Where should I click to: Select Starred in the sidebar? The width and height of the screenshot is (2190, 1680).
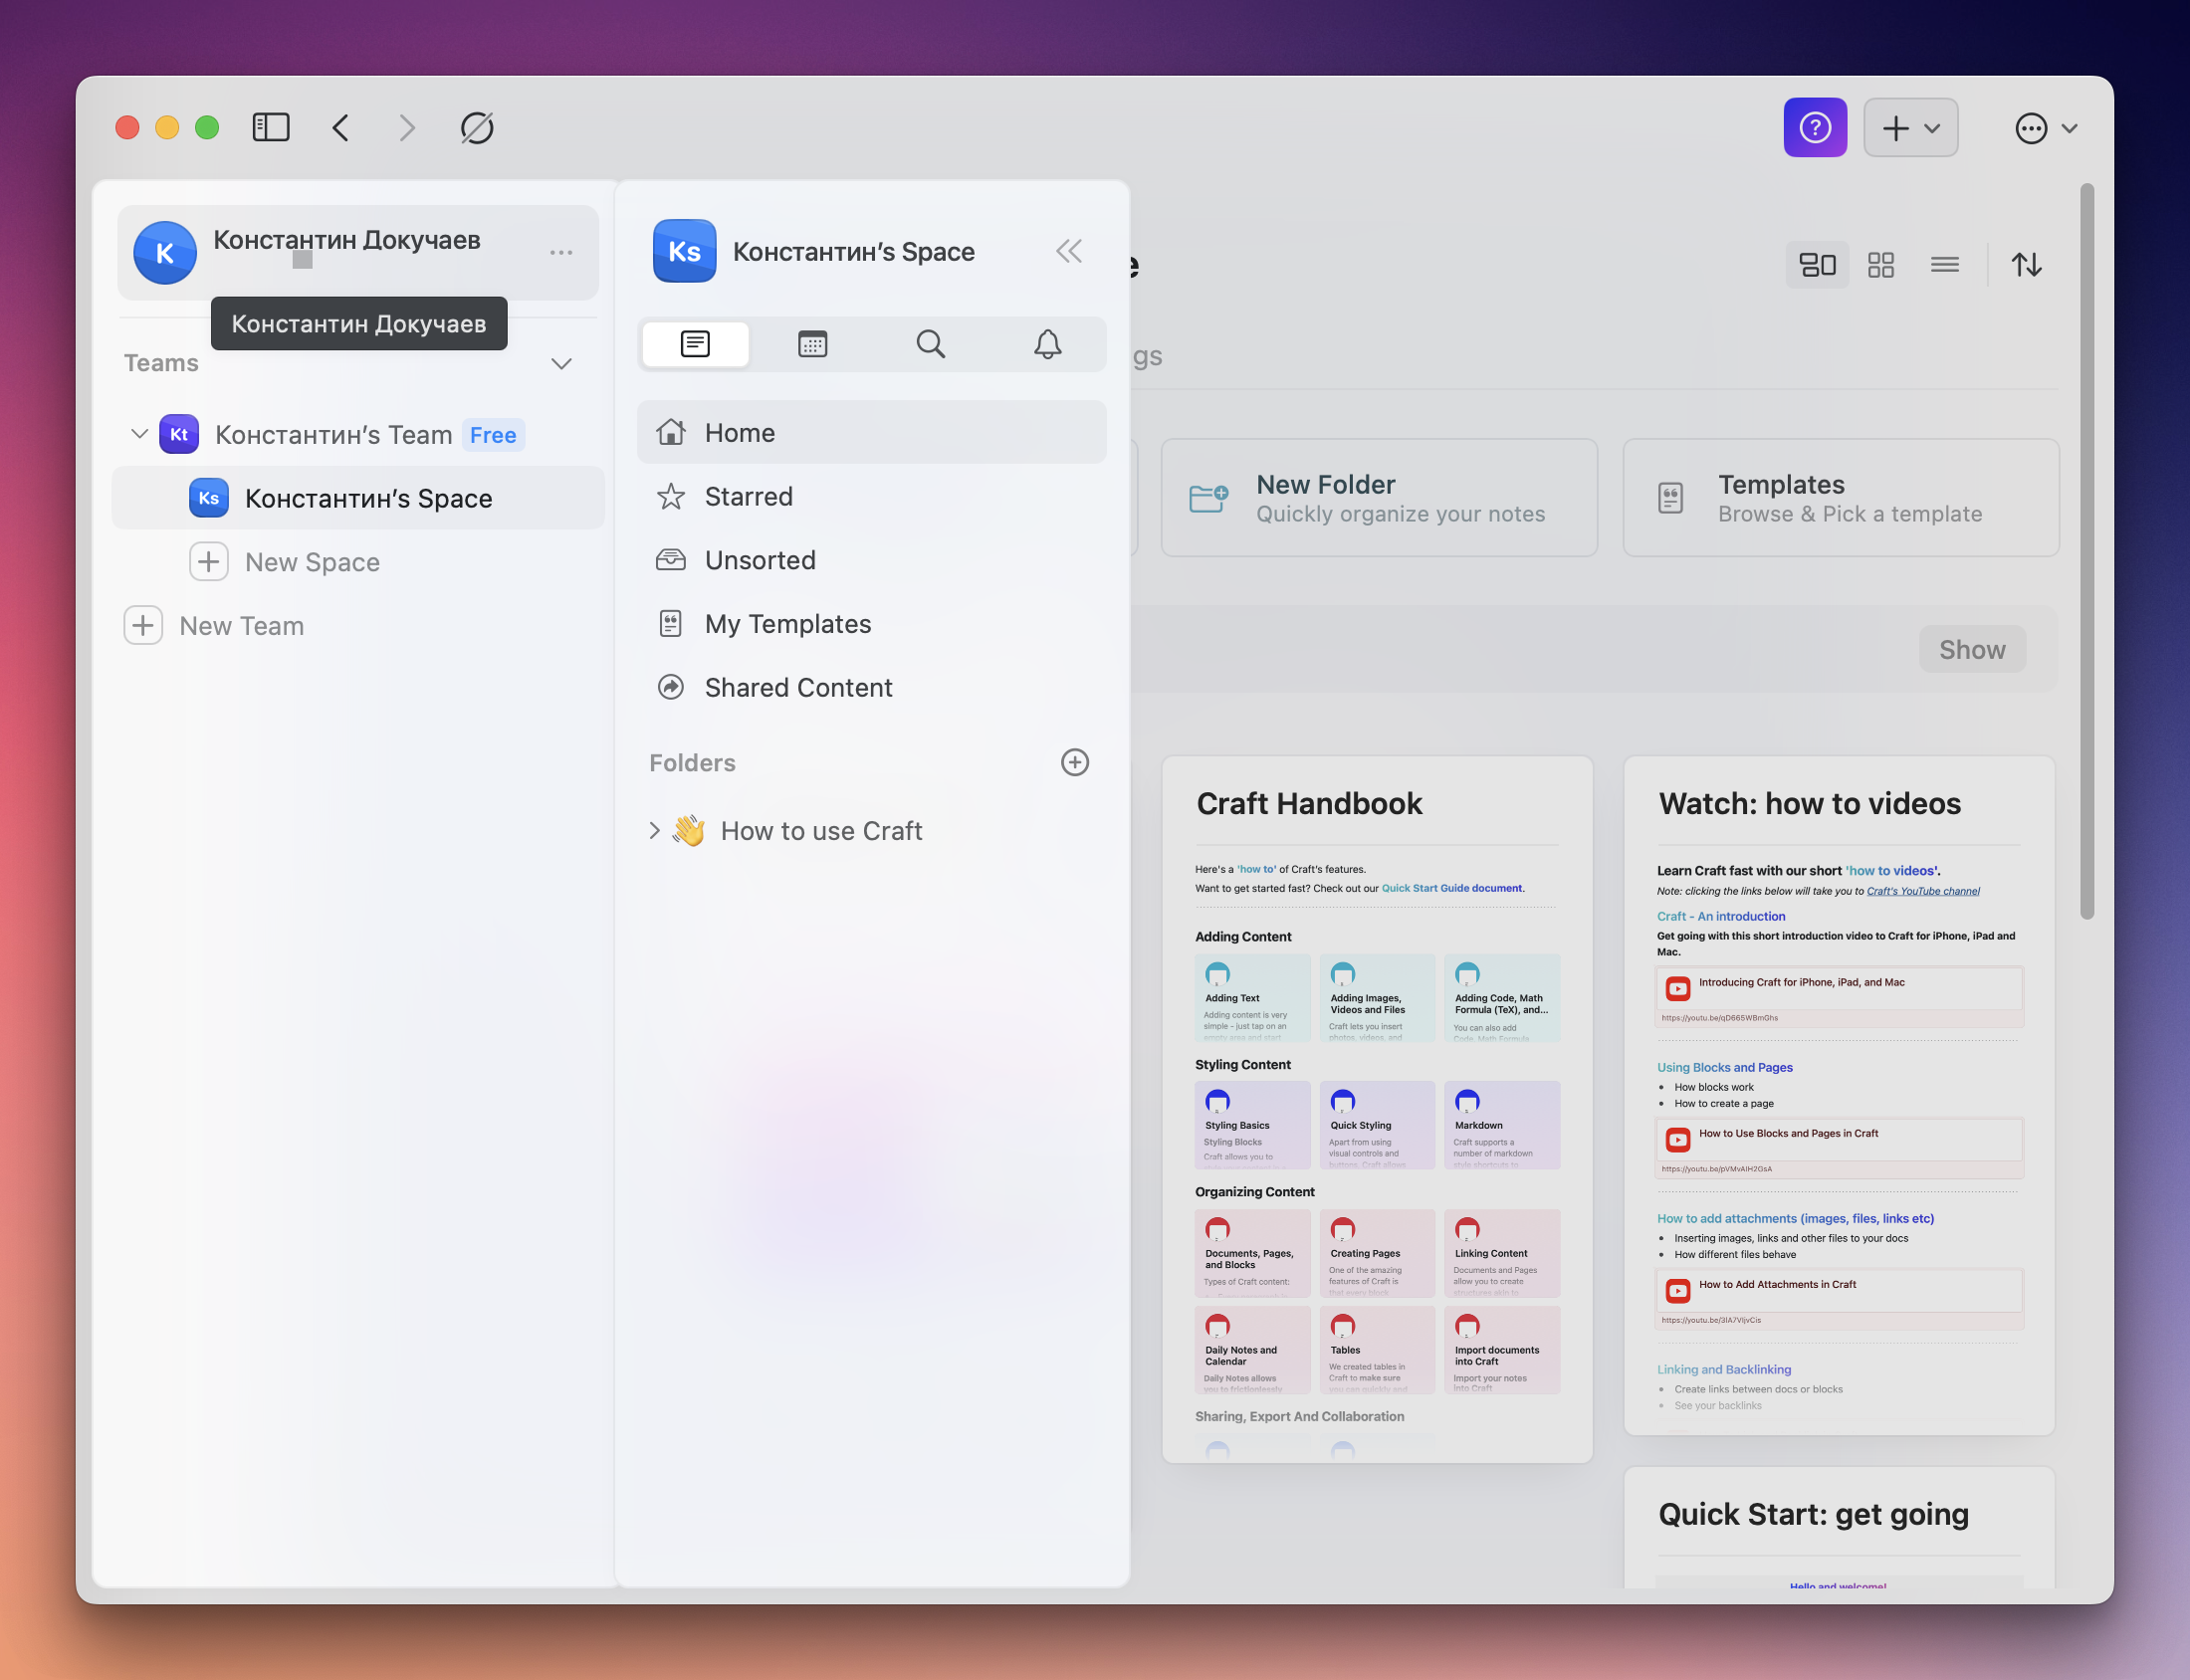pos(748,496)
